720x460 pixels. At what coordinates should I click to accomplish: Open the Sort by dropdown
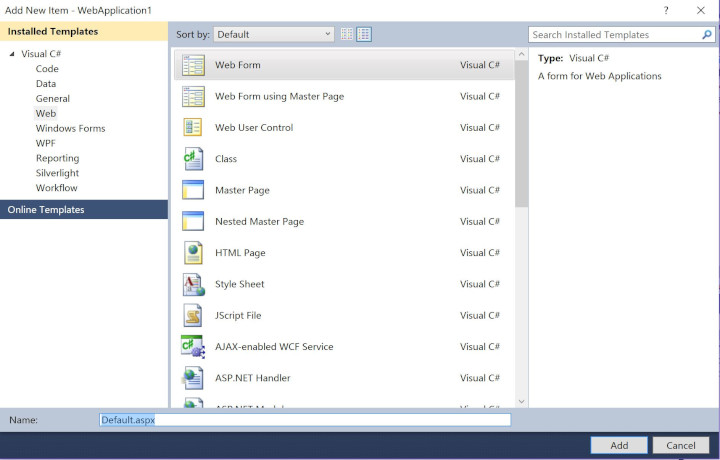pos(273,34)
